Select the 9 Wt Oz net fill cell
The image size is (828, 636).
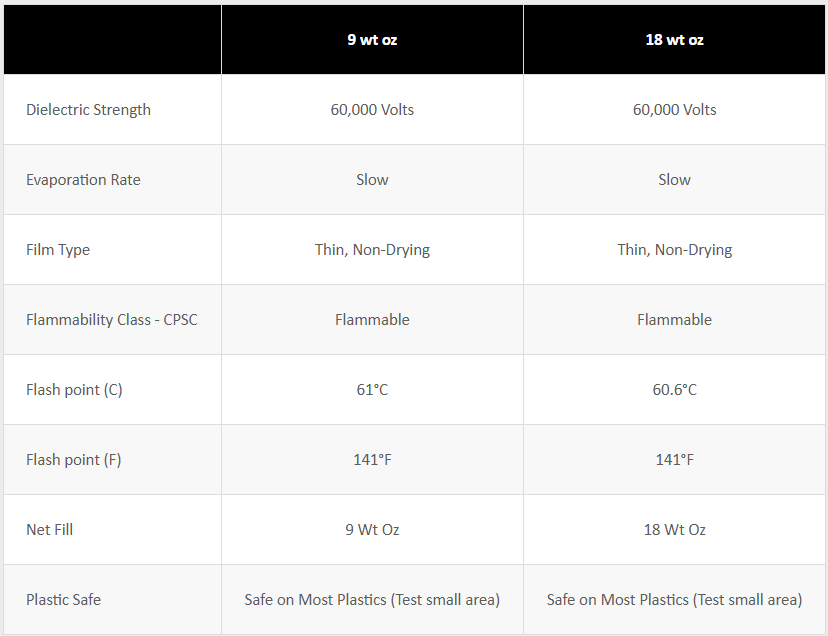[x=372, y=530]
